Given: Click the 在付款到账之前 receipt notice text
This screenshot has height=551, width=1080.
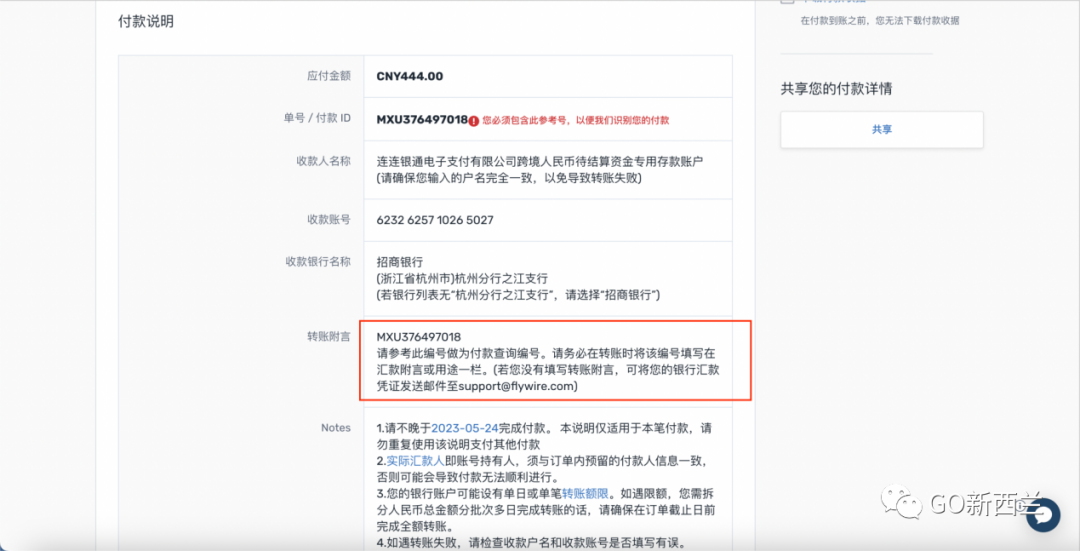Looking at the screenshot, I should [x=880, y=21].
